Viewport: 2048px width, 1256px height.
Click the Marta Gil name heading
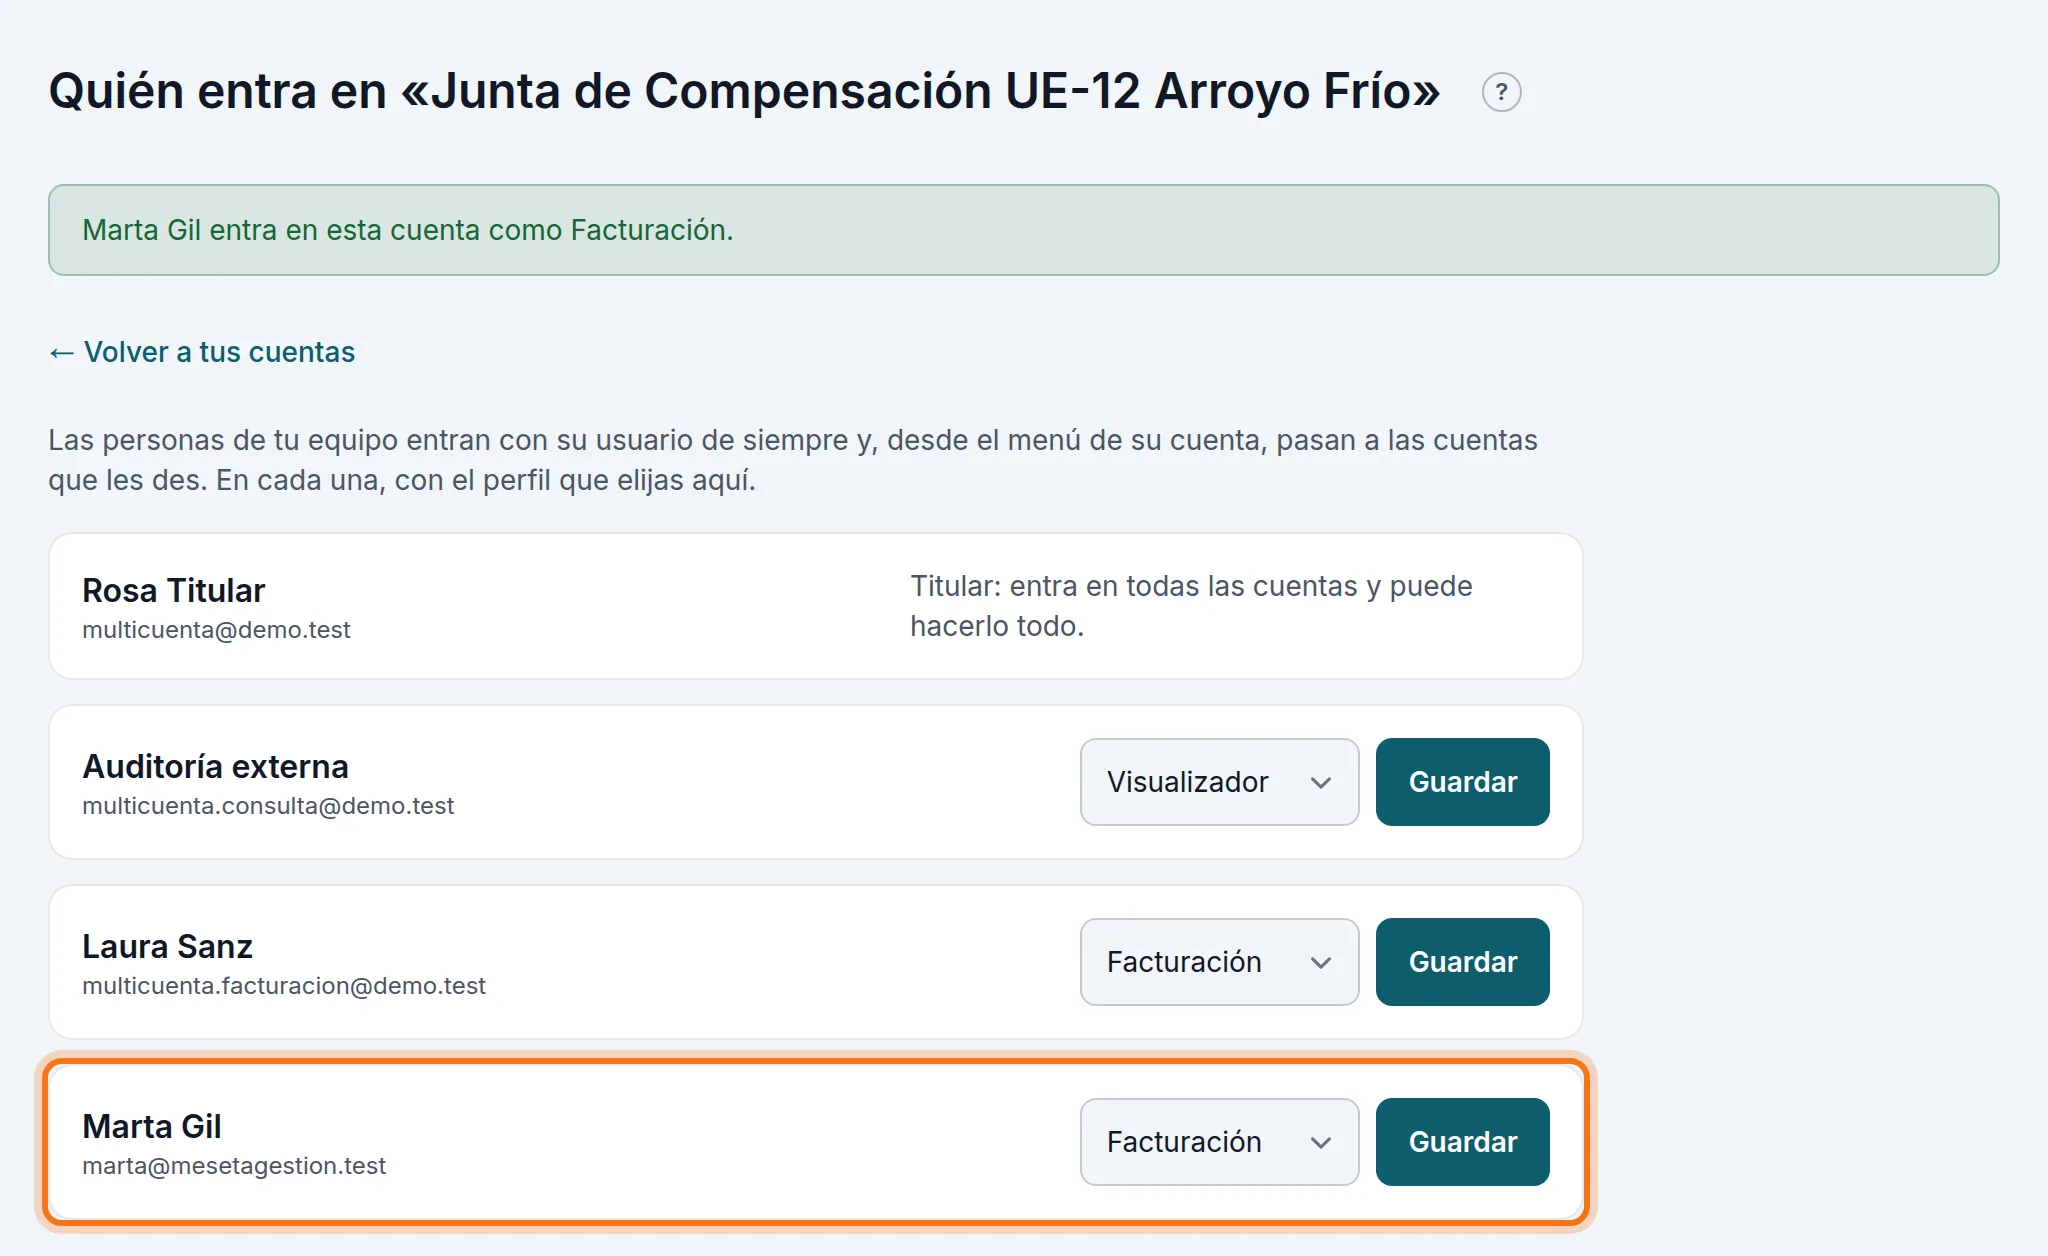click(152, 1127)
